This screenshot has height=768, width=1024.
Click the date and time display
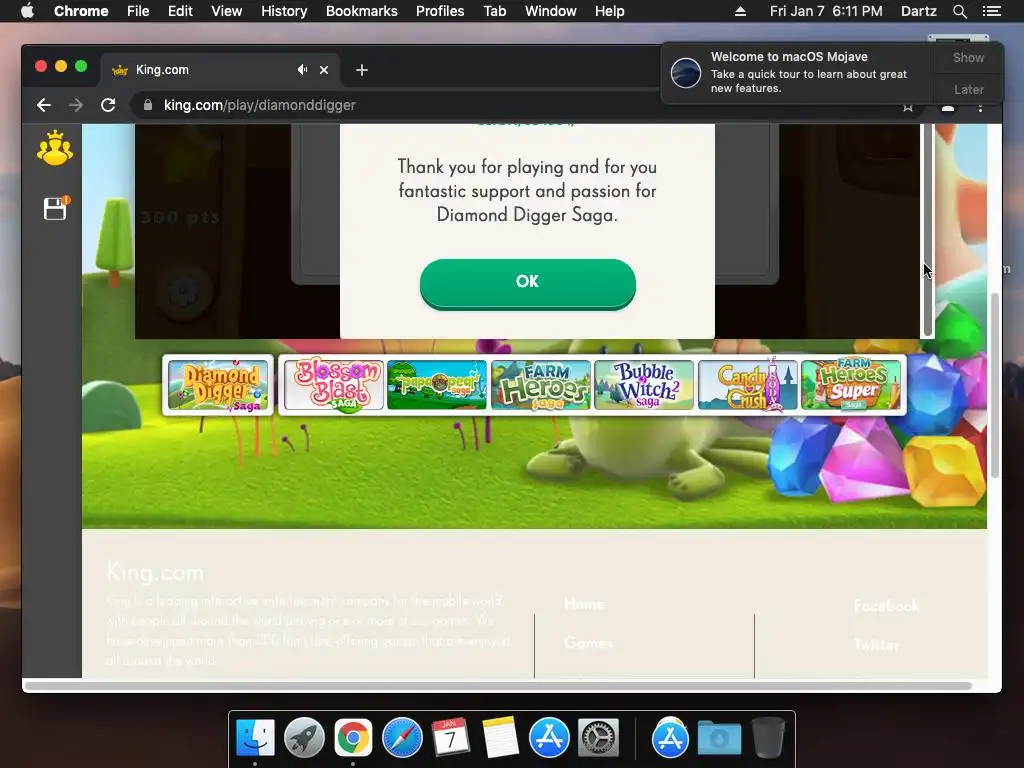point(826,11)
